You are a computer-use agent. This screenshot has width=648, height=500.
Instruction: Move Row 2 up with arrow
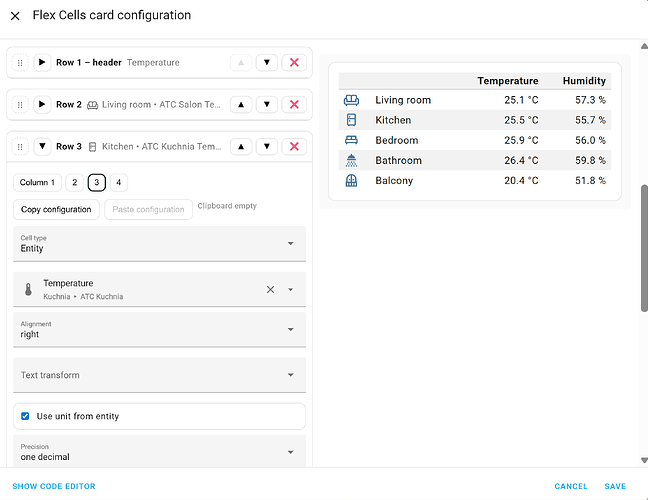point(241,105)
